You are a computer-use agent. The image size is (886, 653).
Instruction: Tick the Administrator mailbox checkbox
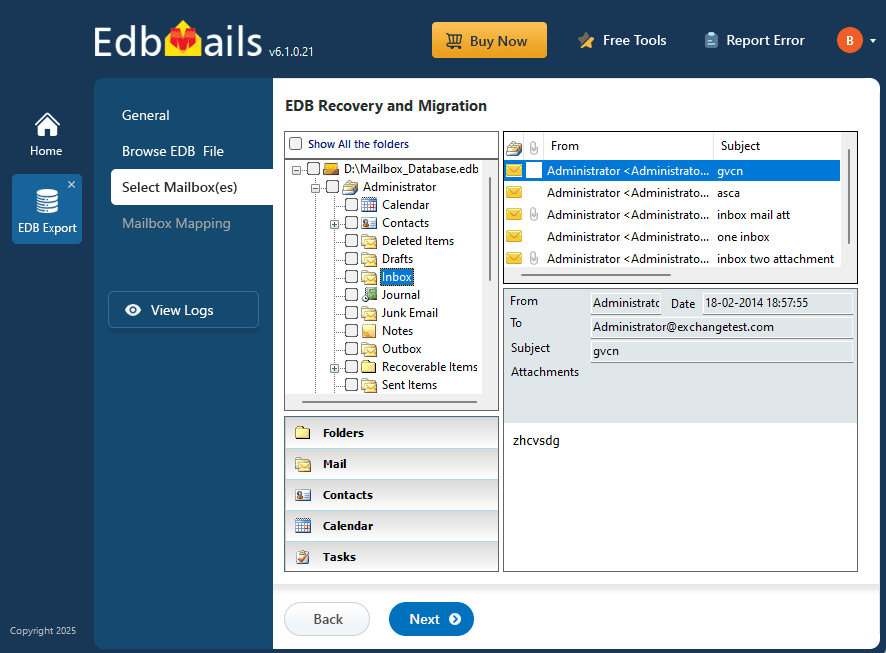[333, 186]
